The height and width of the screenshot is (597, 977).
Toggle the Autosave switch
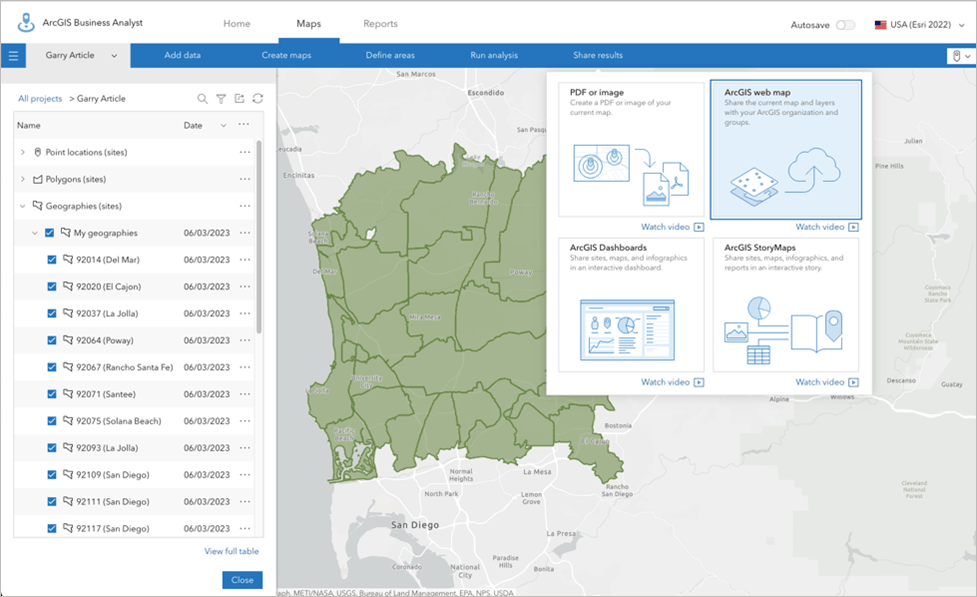[846, 25]
